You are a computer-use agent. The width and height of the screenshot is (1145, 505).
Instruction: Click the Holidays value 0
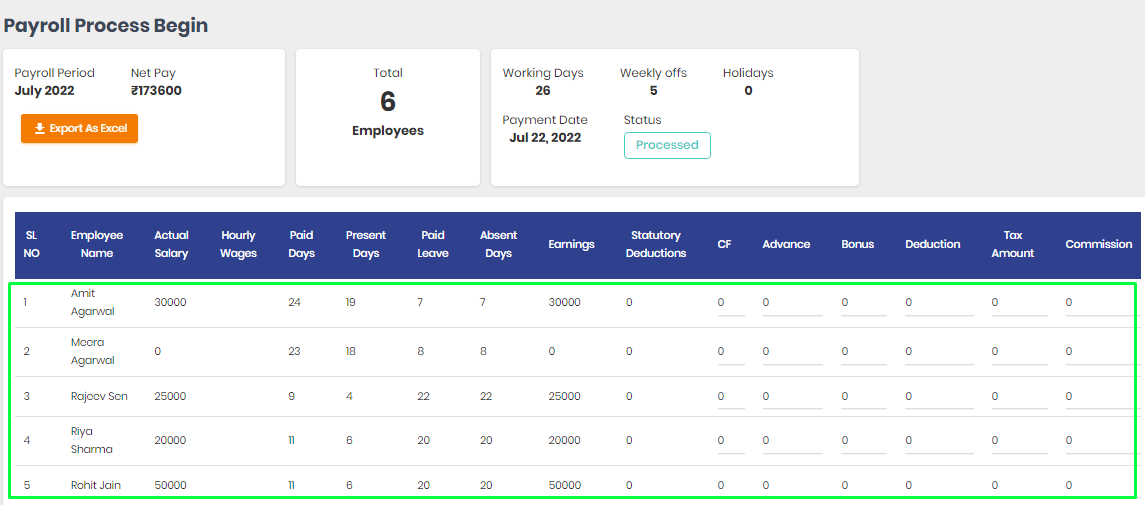(748, 90)
